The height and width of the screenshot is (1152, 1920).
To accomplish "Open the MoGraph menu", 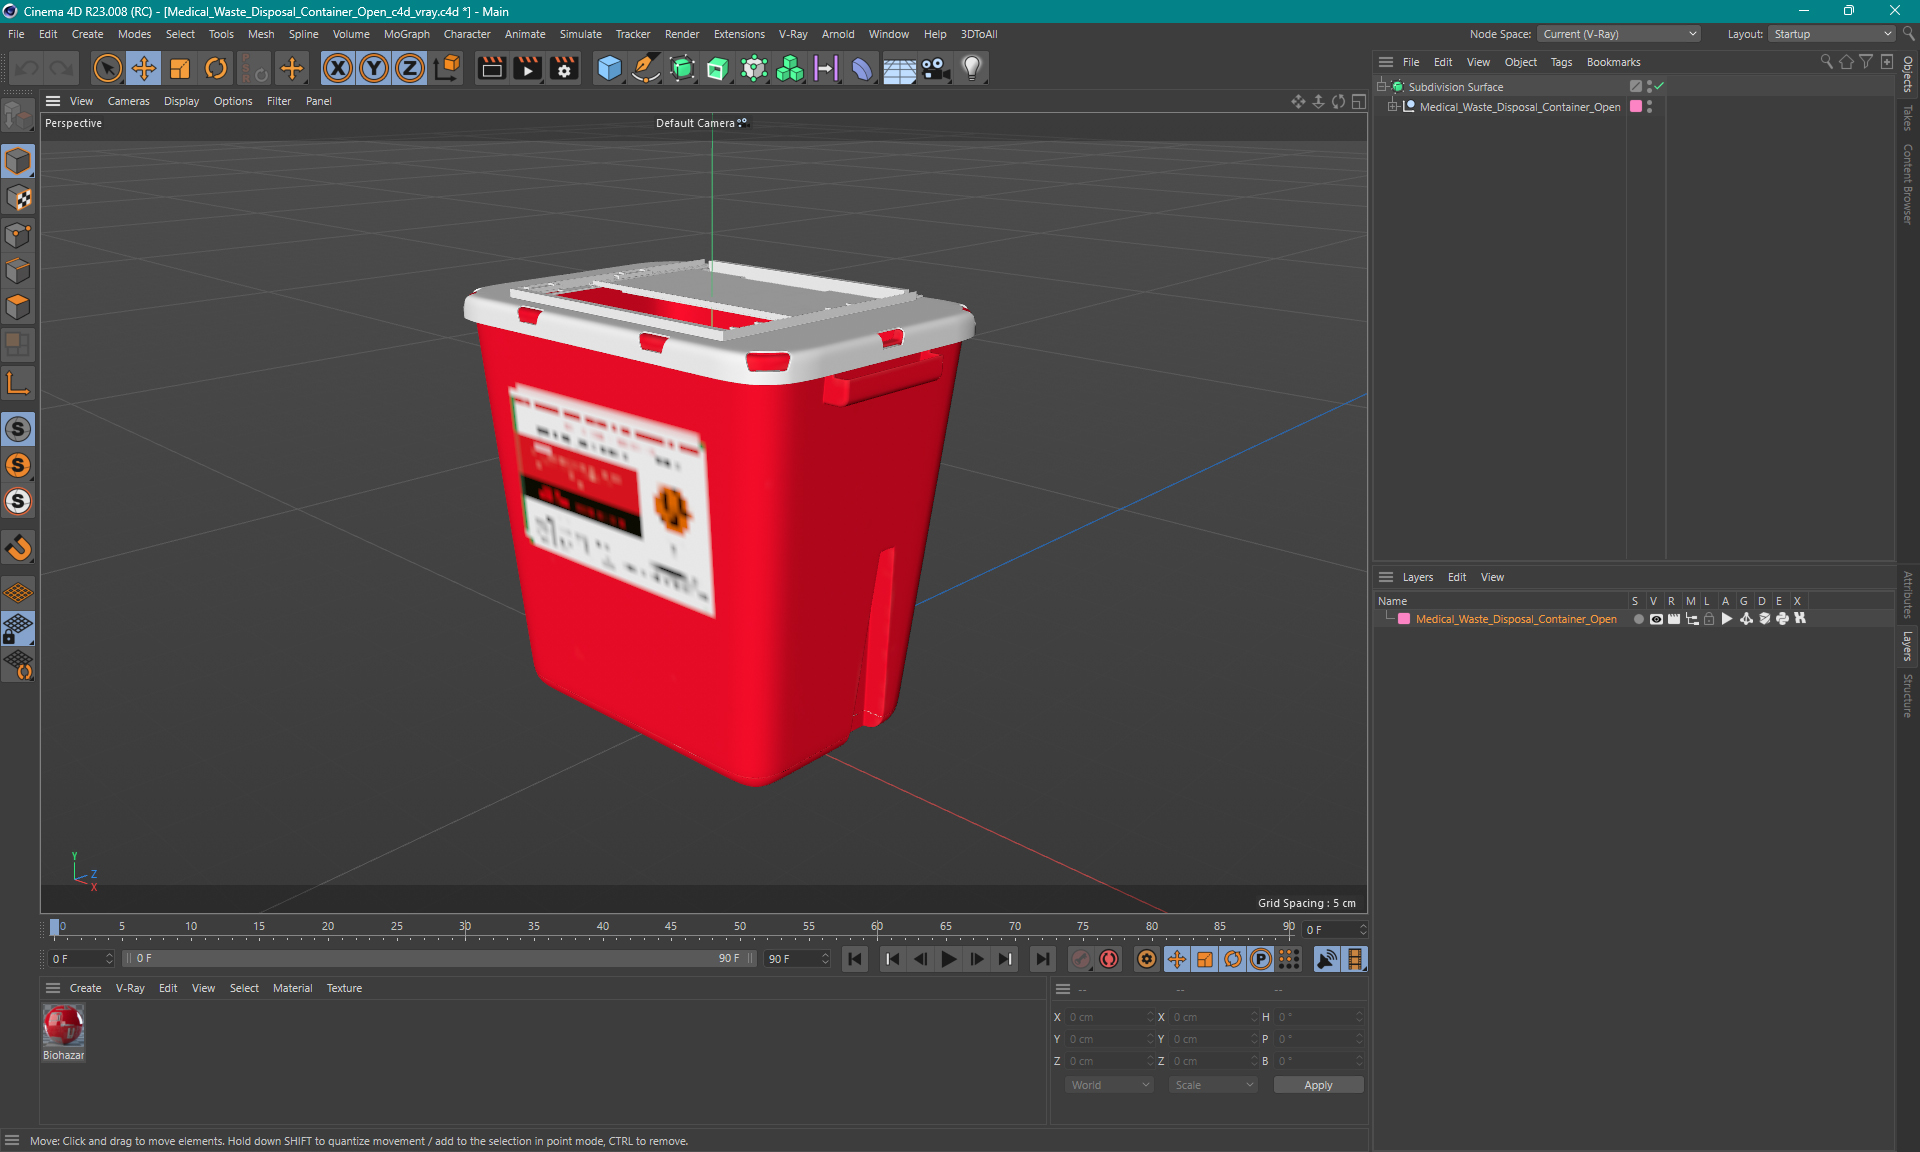I will click(406, 34).
